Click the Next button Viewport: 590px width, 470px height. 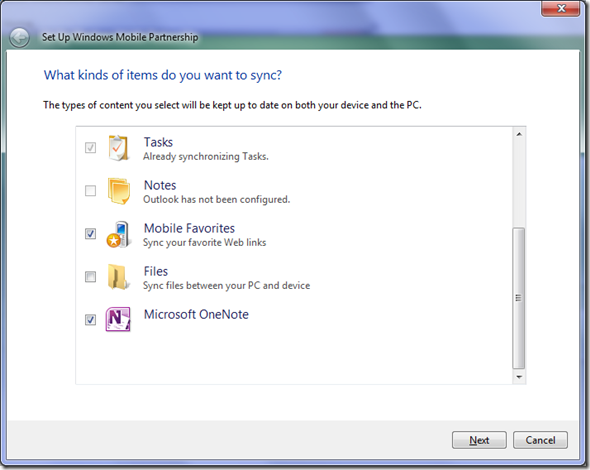479,440
